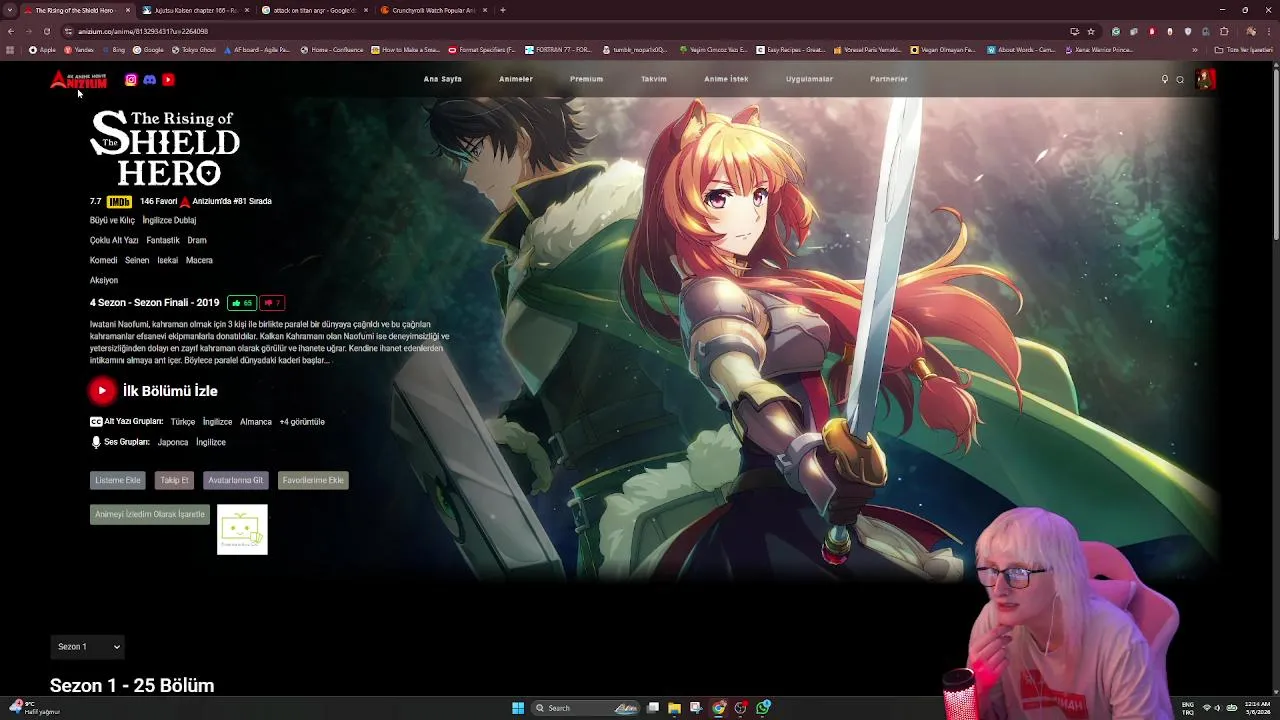This screenshot has width=1280, height=720.
Task: Open the user profile avatar menu
Action: (1205, 79)
